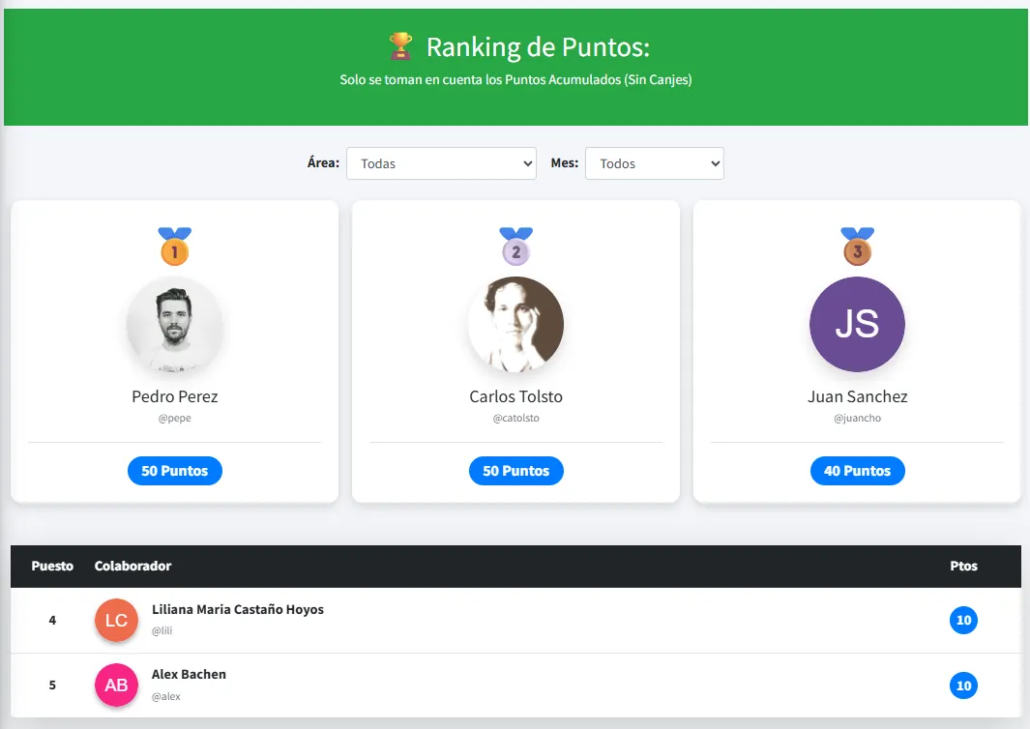Click Juan Sanchez's 40 Puntos badge

pos(857,471)
